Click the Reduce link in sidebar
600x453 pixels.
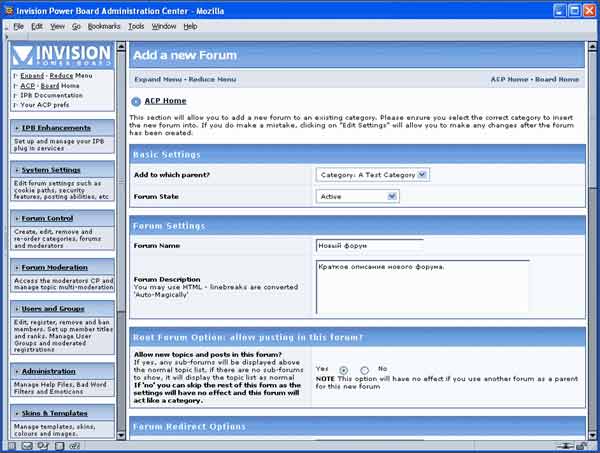(61, 76)
